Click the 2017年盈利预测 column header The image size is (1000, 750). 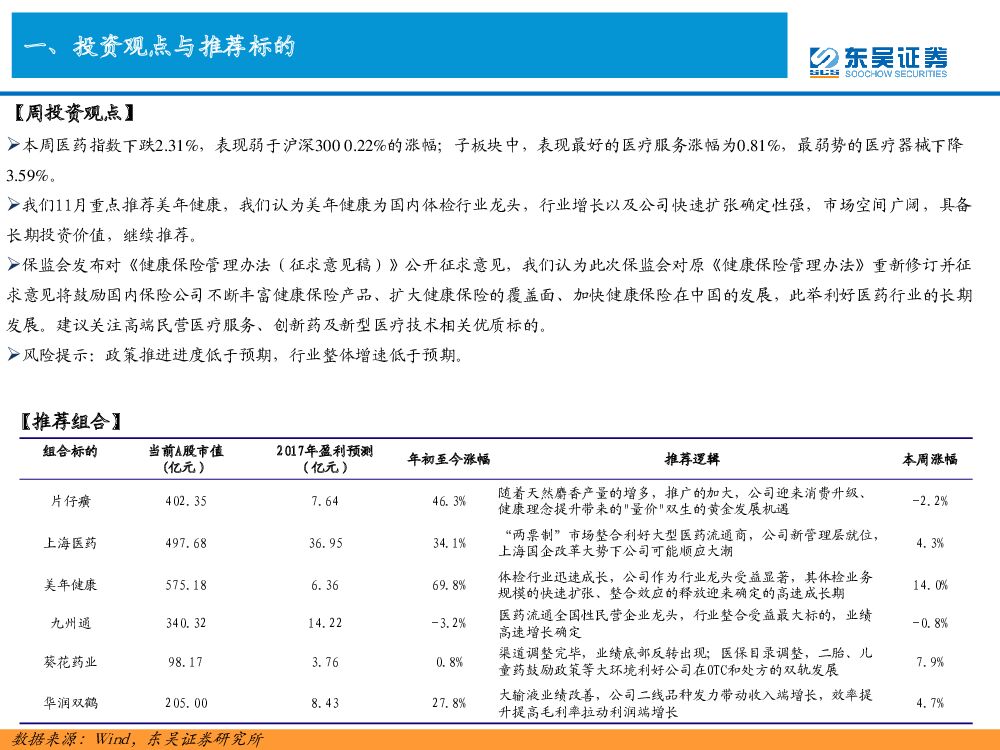tap(325, 459)
